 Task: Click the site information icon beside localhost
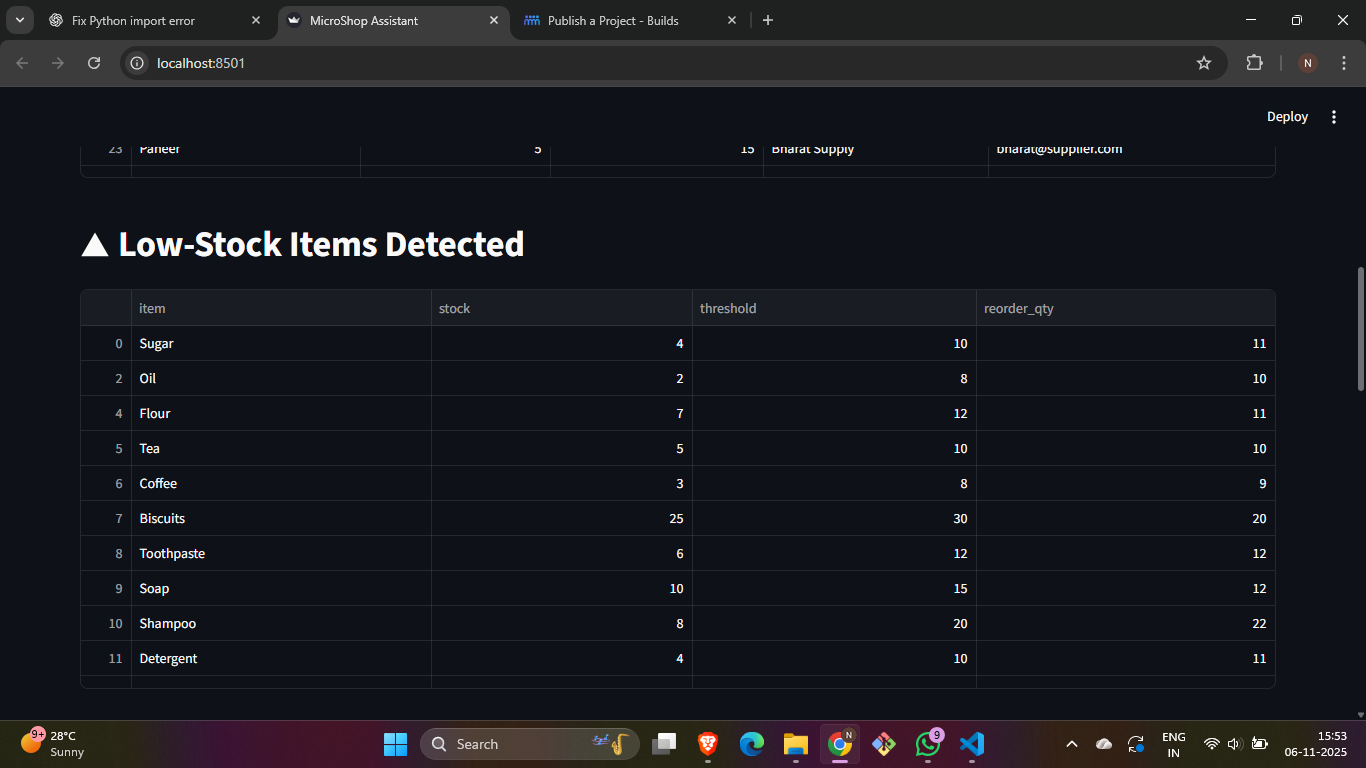click(x=138, y=63)
